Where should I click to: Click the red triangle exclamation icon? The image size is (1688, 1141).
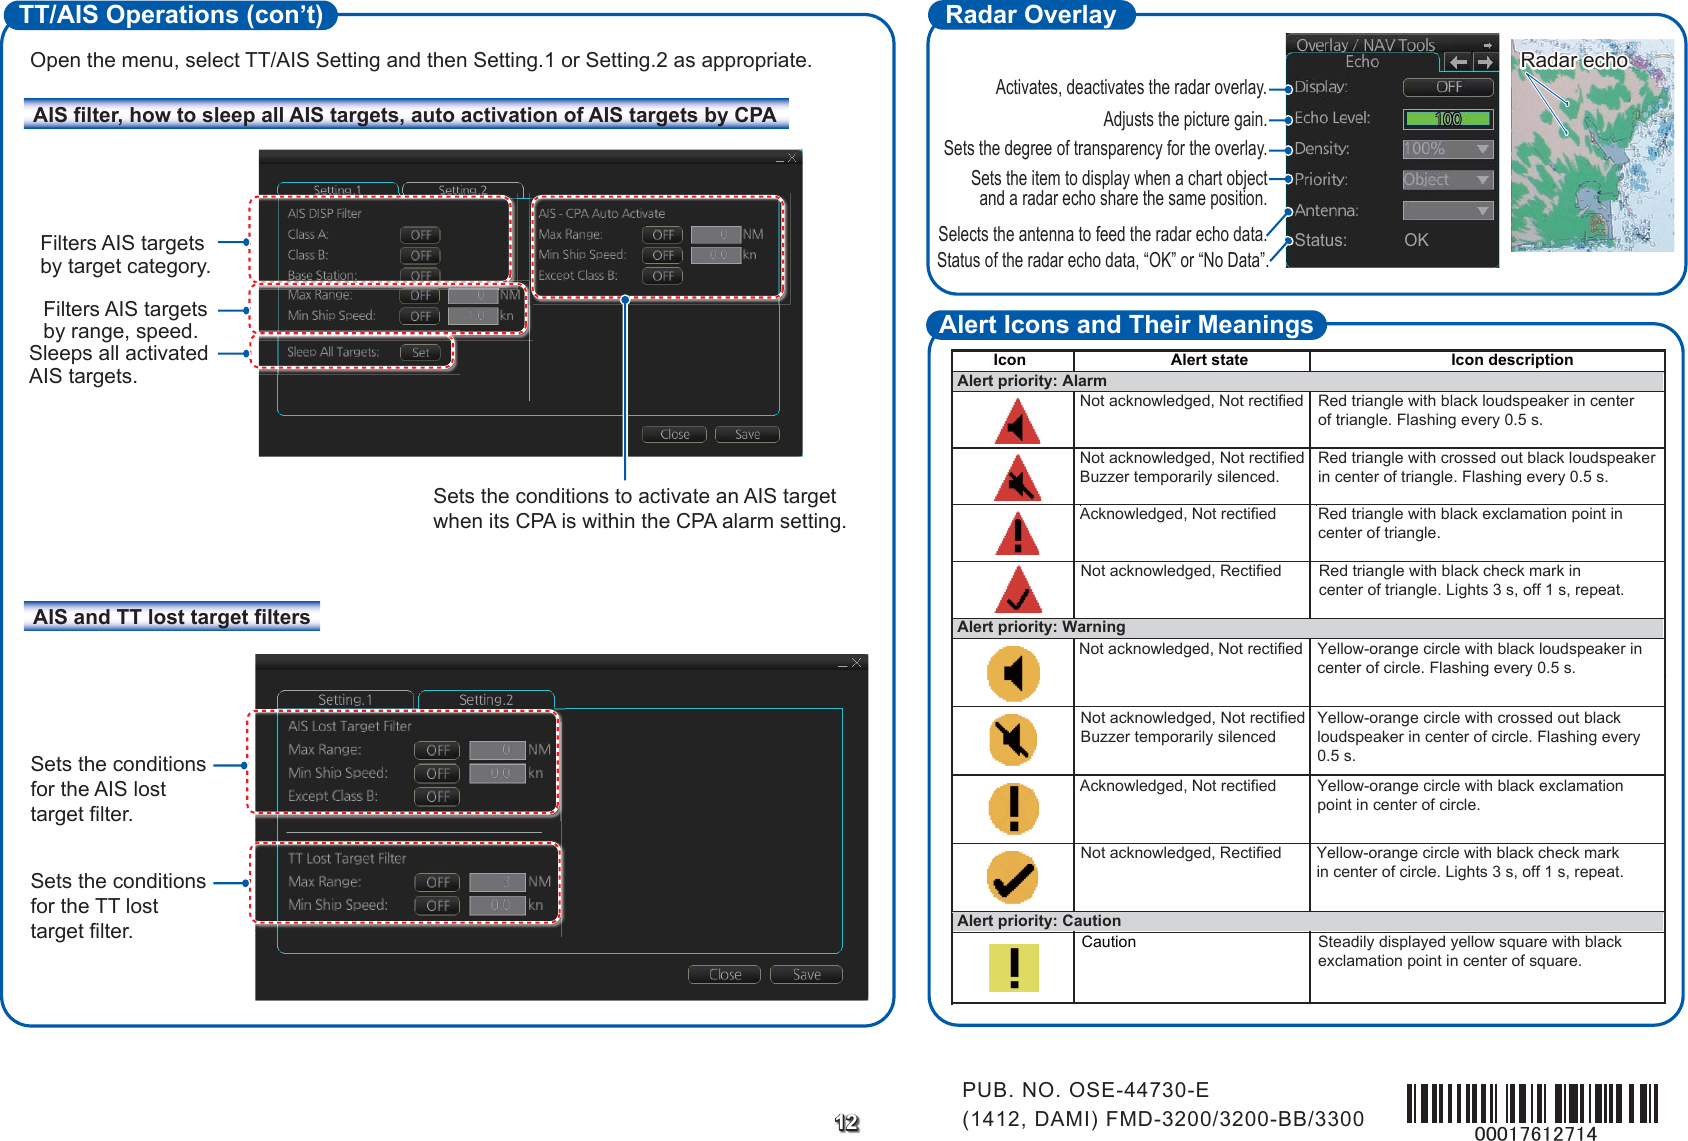click(x=1017, y=534)
